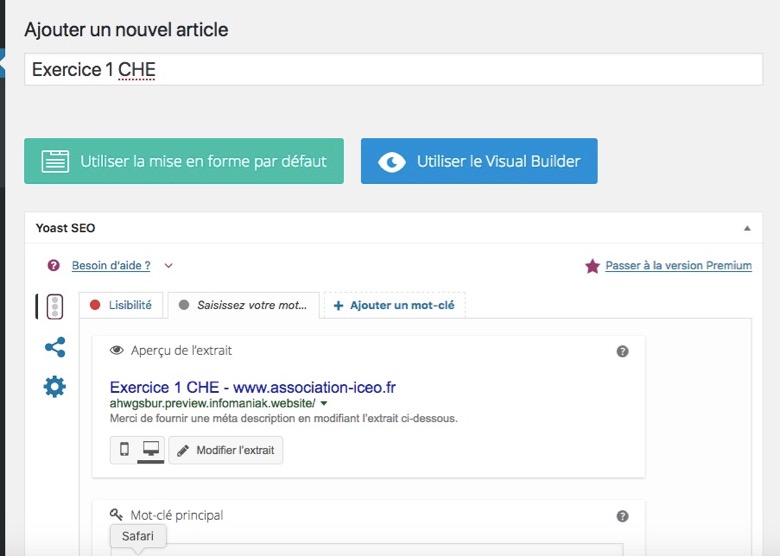Switch snippet preview to desktop view
780x556 pixels.
tap(151, 450)
